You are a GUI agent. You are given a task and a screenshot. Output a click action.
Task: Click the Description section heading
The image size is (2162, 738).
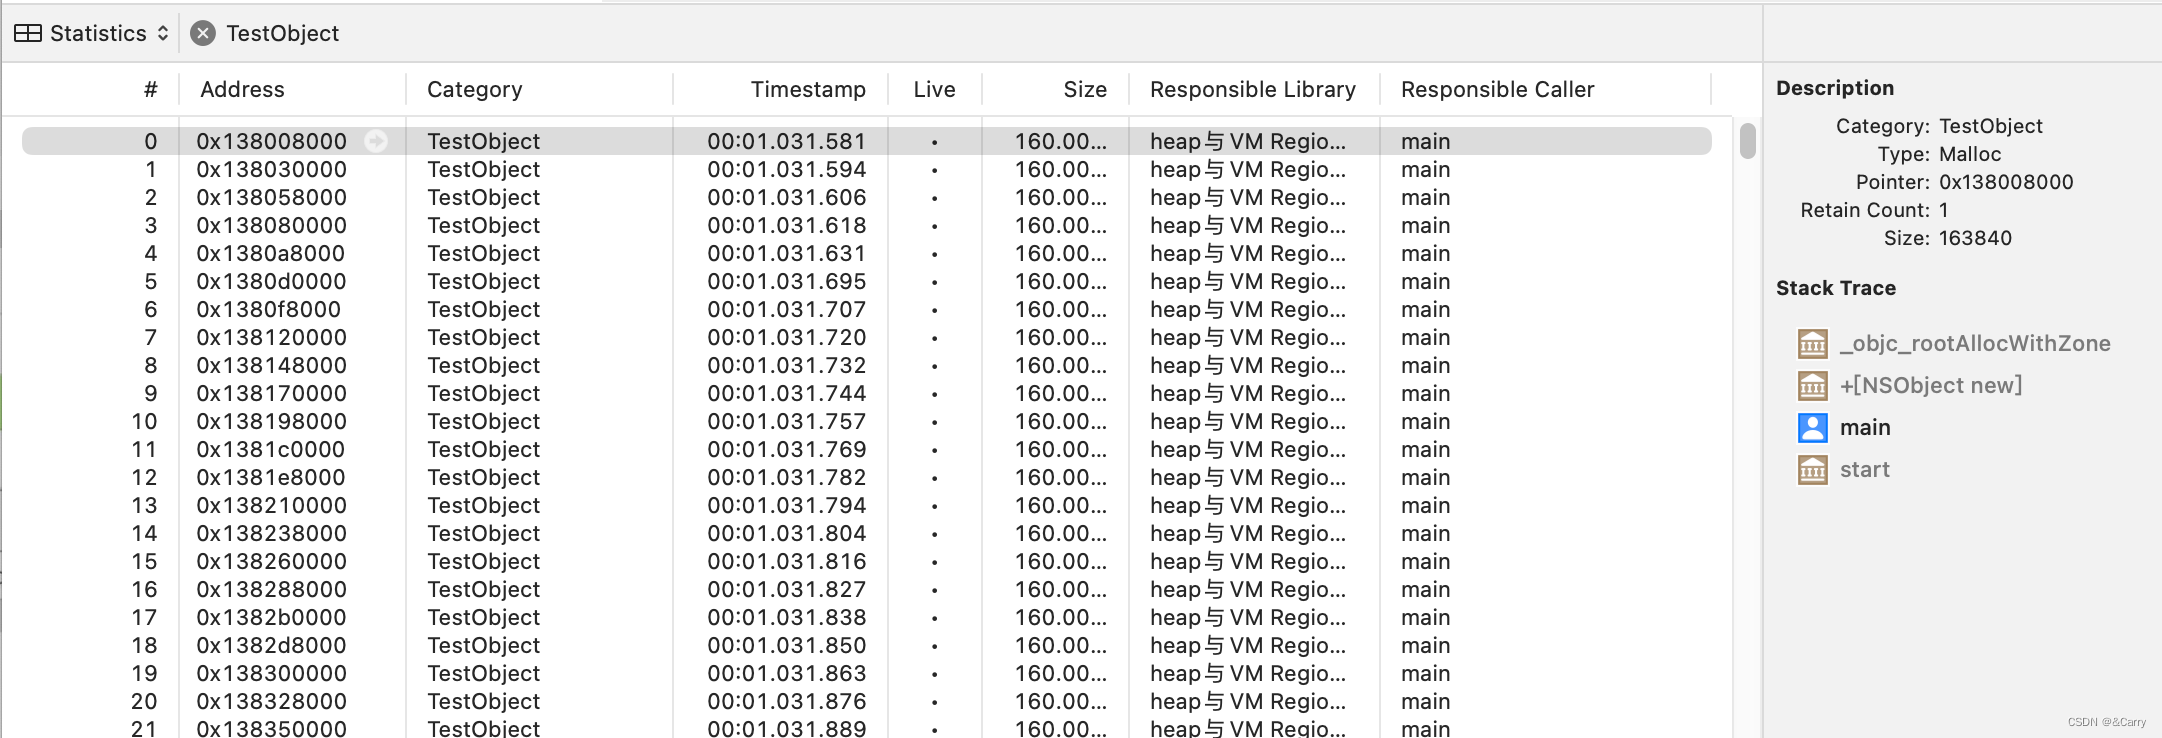point(1834,88)
